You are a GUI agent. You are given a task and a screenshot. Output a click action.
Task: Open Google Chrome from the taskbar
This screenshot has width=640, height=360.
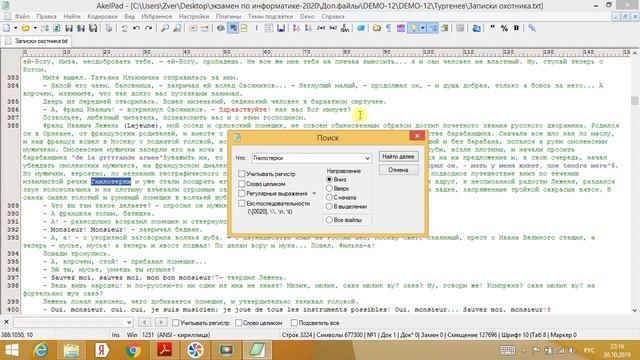click(133, 350)
